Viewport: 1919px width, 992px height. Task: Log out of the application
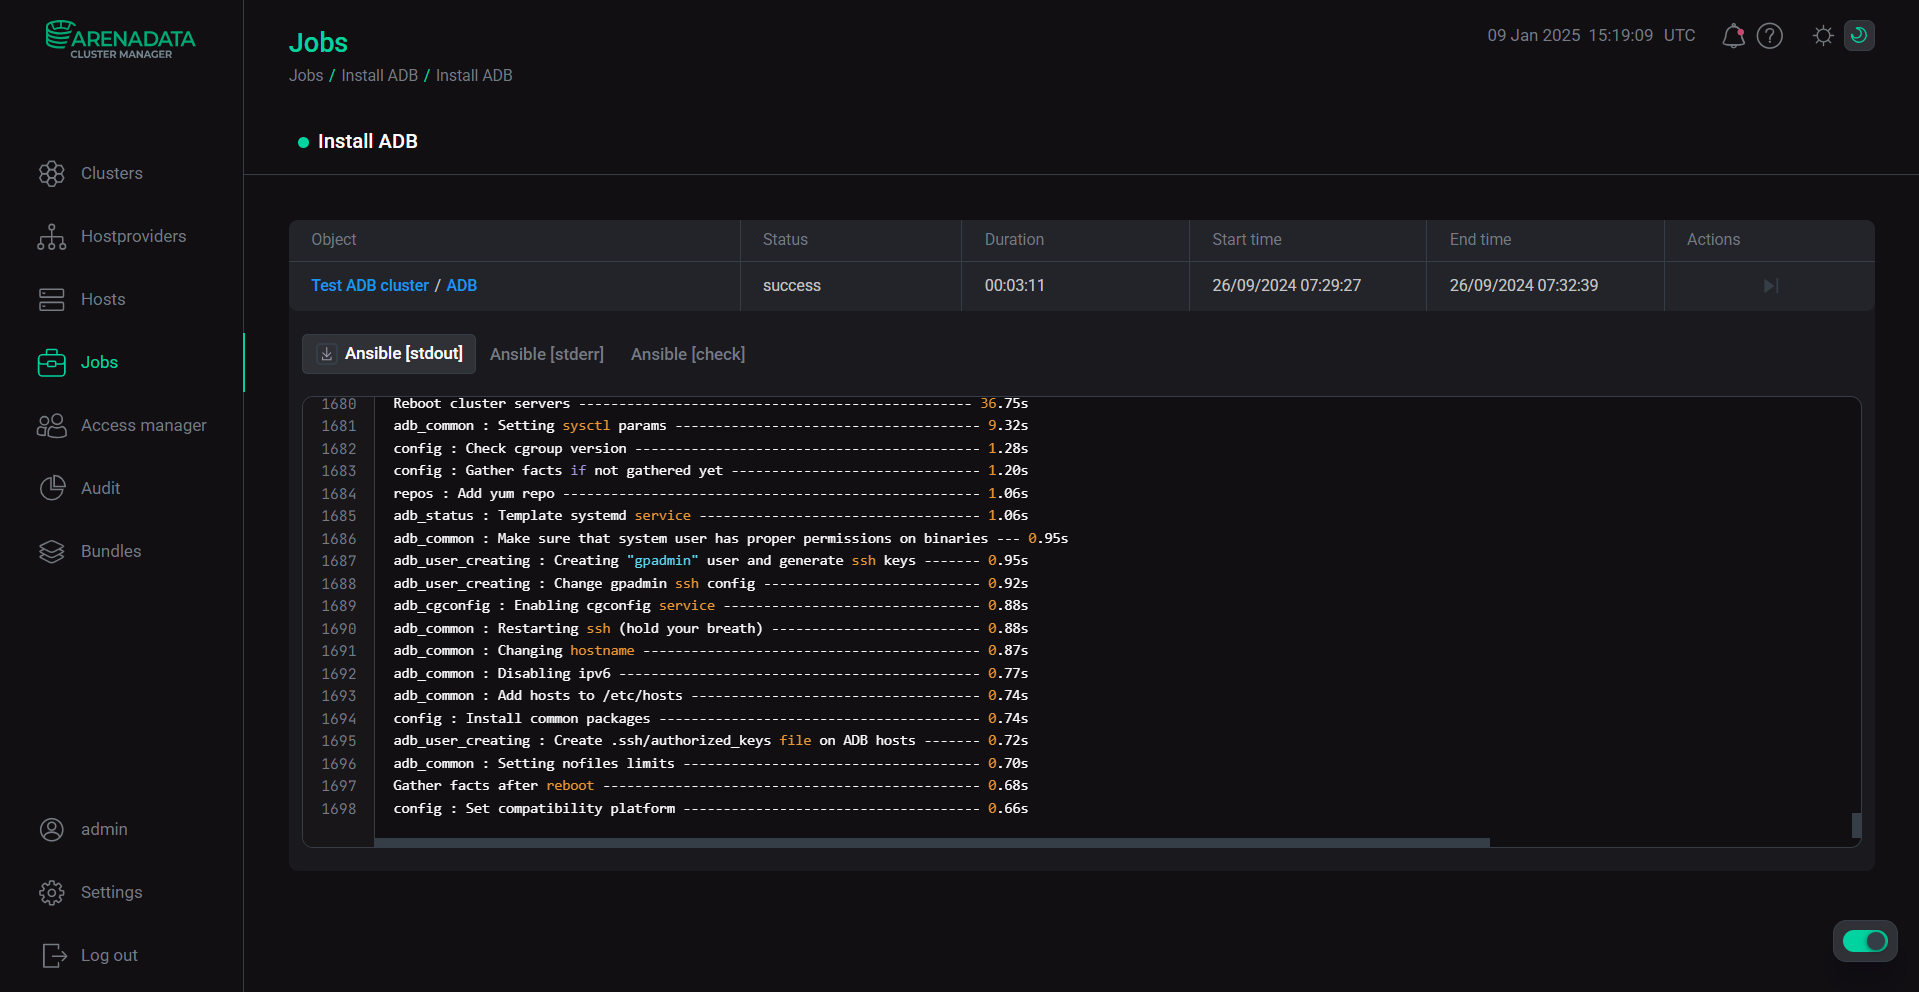click(109, 955)
